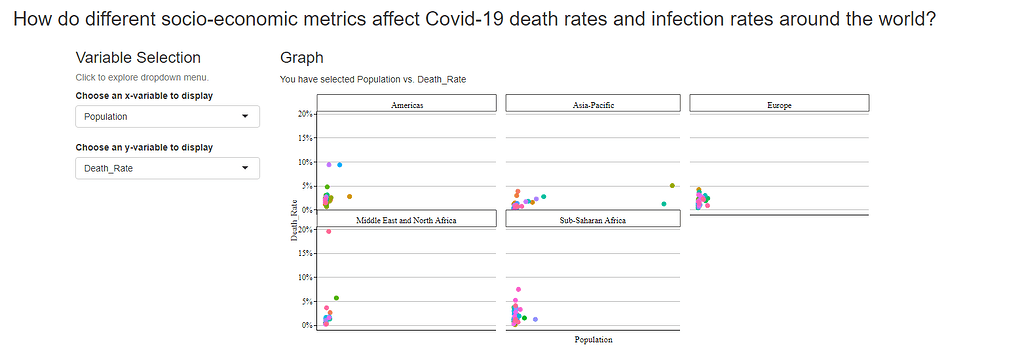This screenshot has width=1024, height=360.
Task: Select the Middle East and North Africa header
Action: [407, 219]
